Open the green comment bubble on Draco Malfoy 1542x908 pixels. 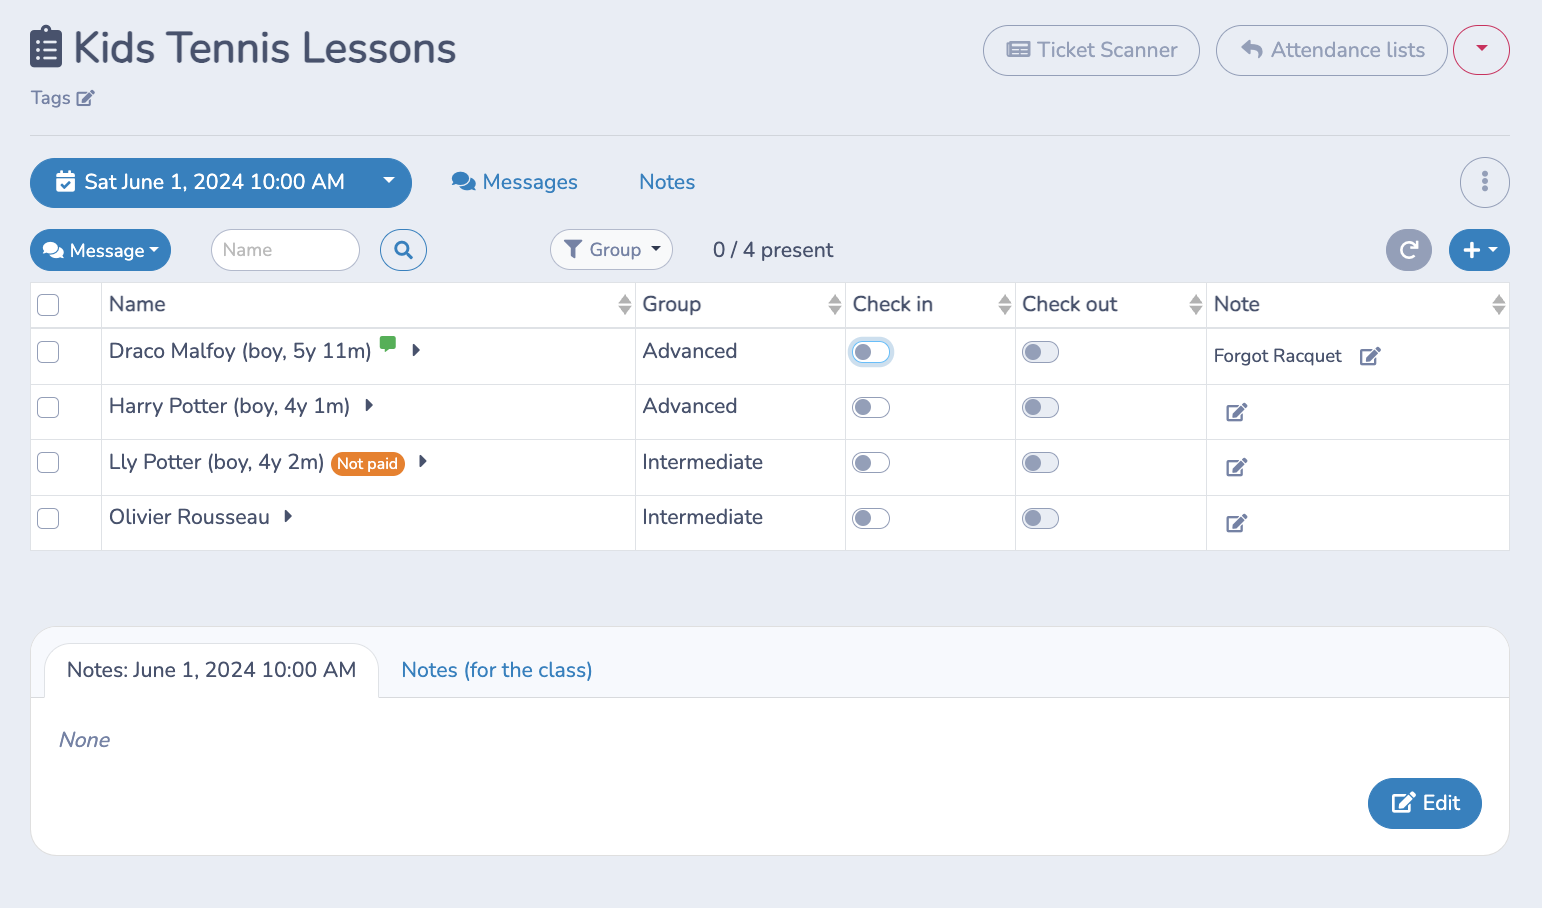389,345
